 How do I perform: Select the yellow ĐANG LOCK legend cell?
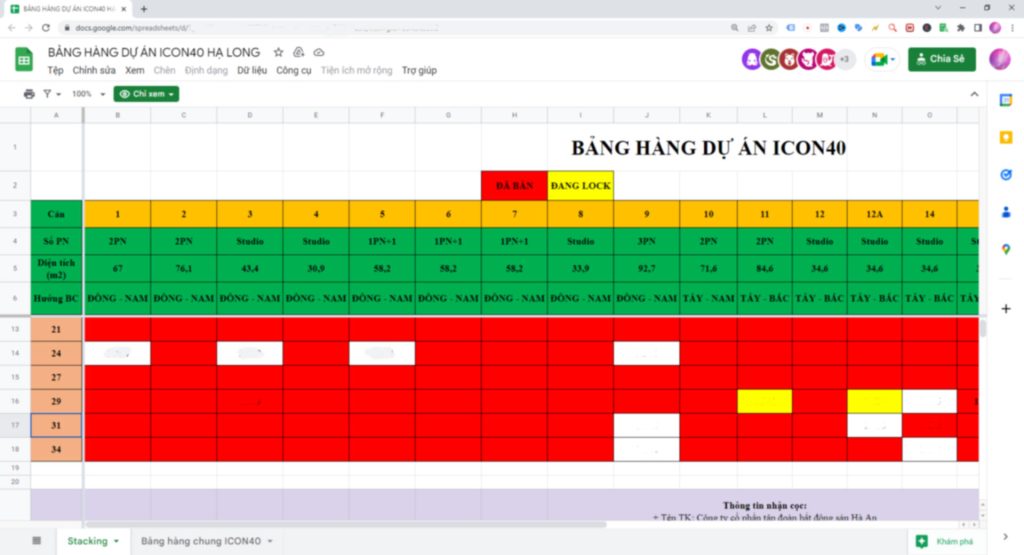[581, 185]
